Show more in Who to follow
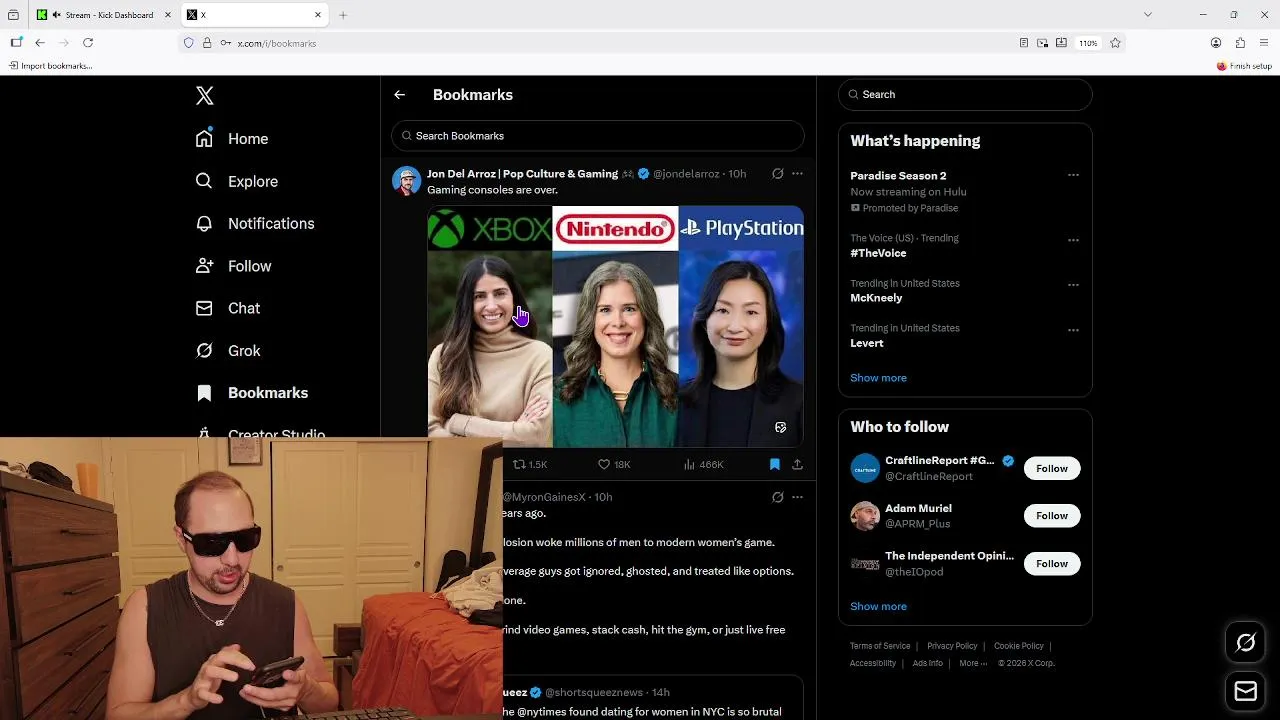 point(878,607)
